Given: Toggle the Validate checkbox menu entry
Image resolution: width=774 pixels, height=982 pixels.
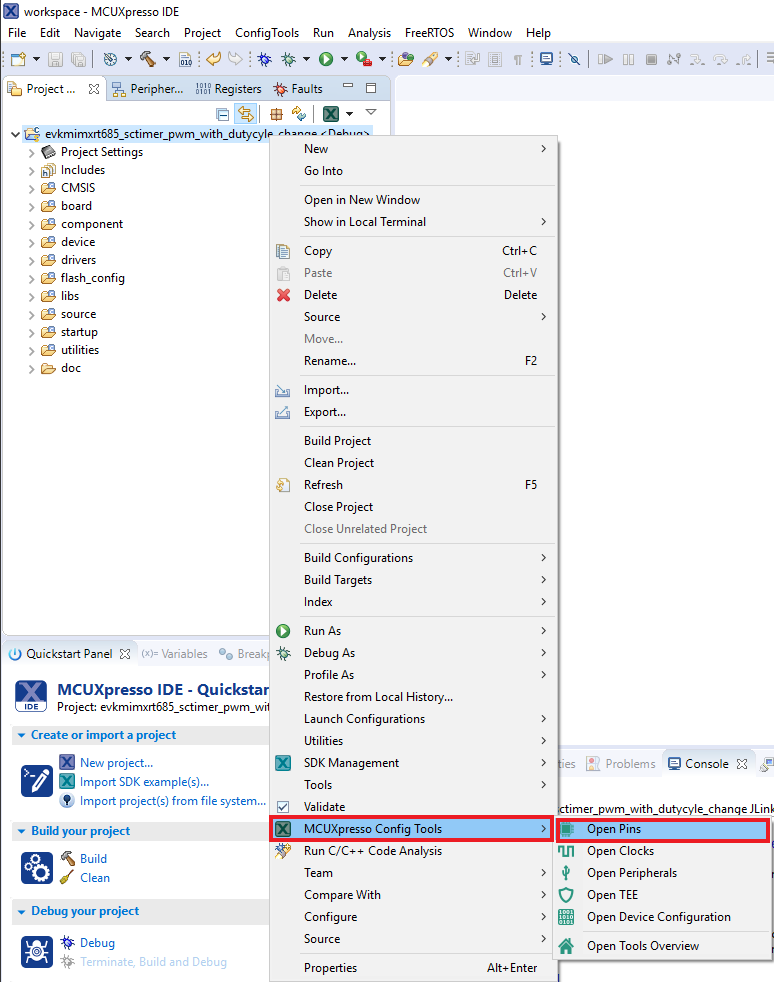Looking at the screenshot, I should tap(283, 807).
